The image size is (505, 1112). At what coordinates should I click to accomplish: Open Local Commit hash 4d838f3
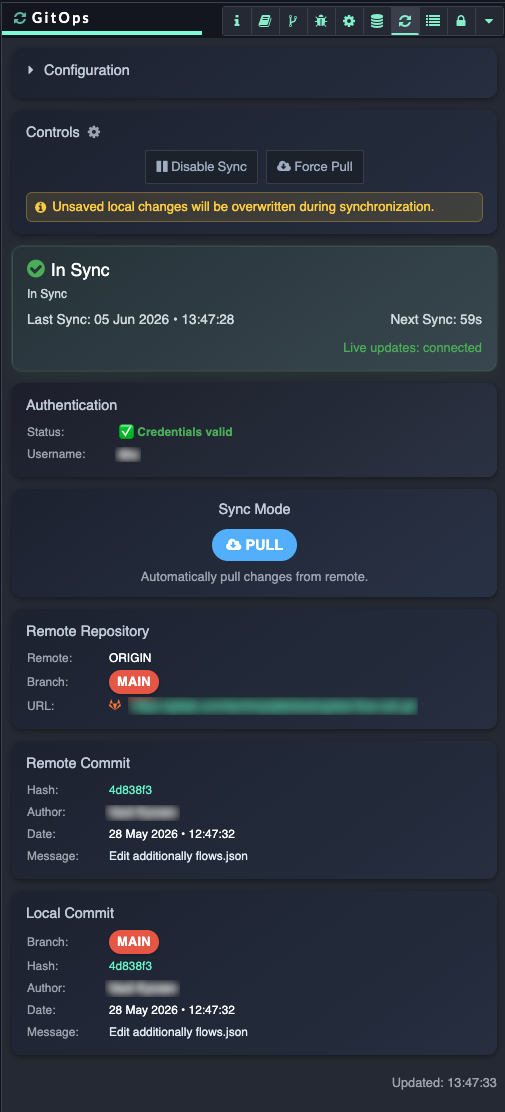pos(131,965)
